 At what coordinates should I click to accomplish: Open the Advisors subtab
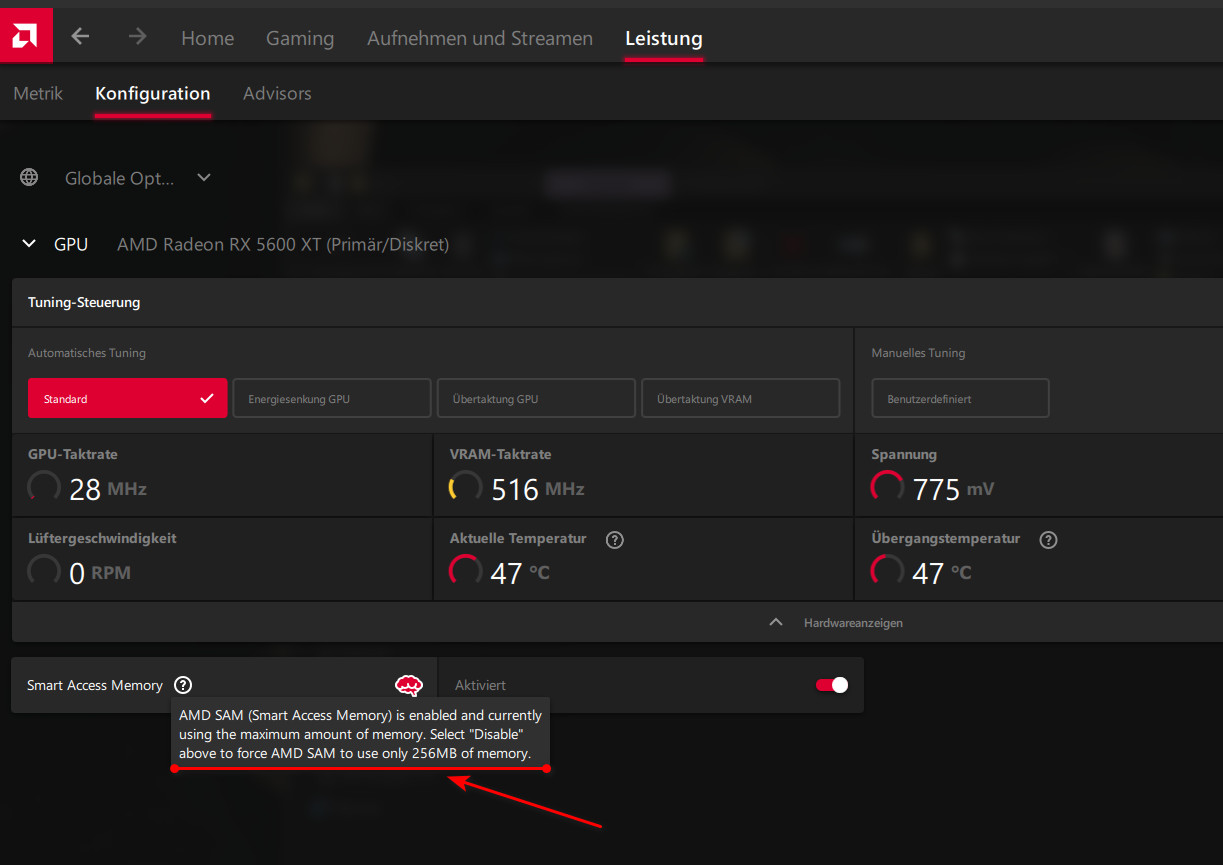pos(277,93)
